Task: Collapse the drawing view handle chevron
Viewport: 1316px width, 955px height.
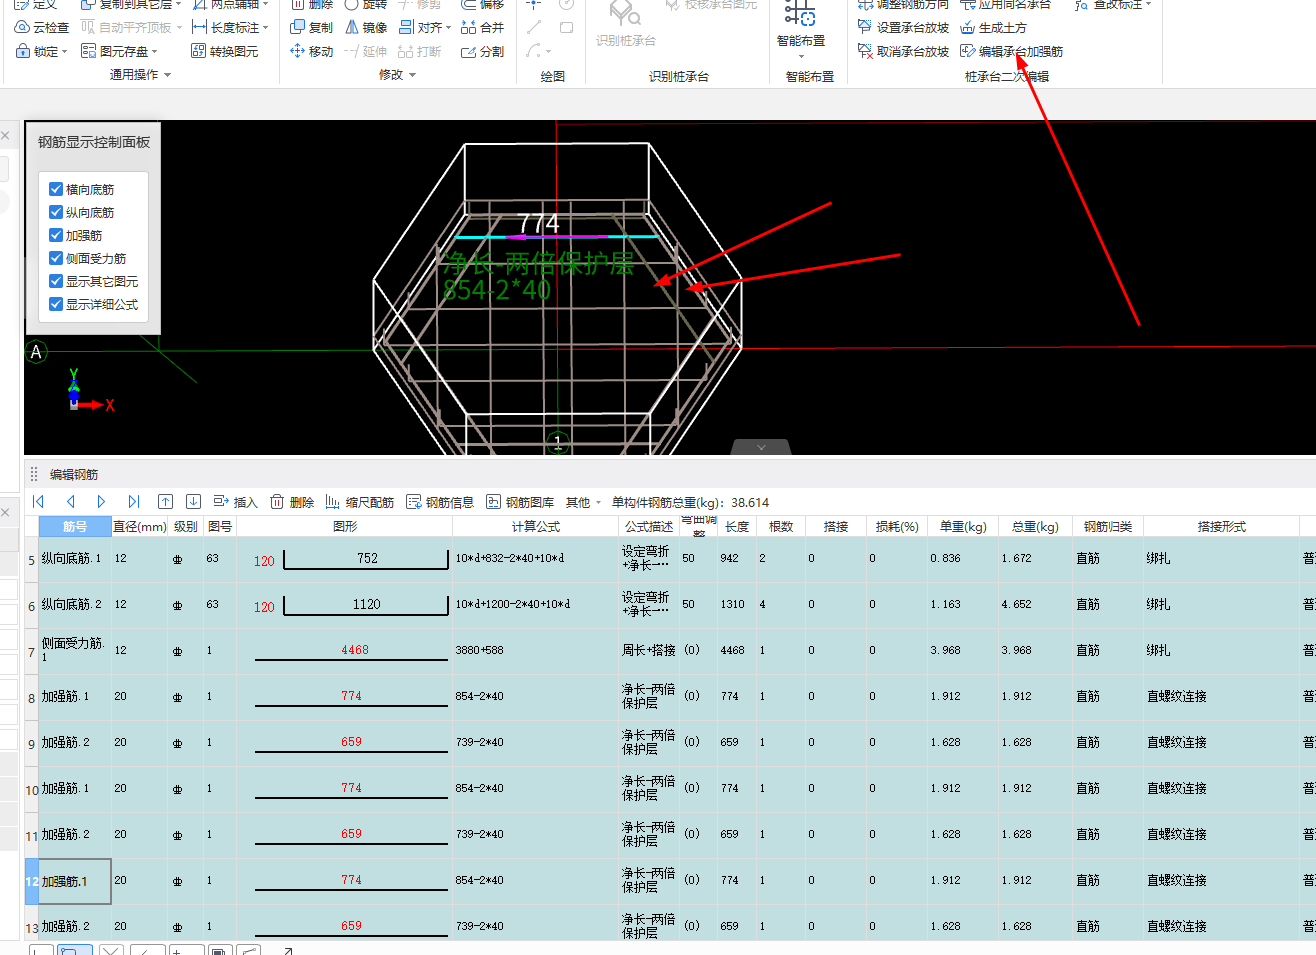Action: pyautogui.click(x=761, y=447)
